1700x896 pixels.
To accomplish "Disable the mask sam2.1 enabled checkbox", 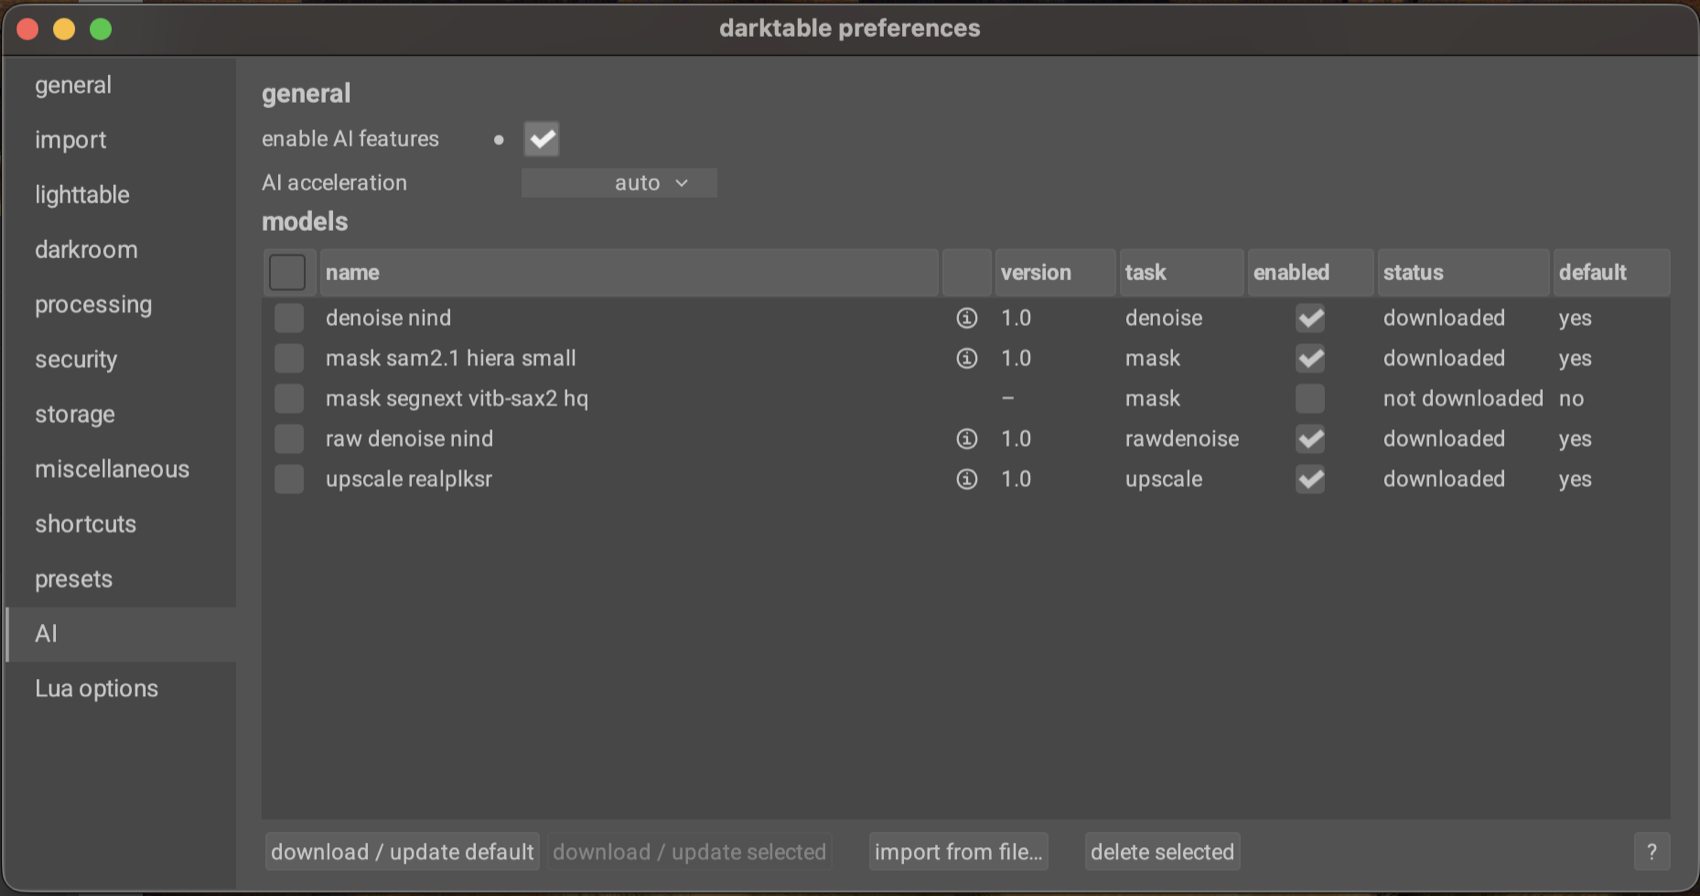I will point(1310,358).
